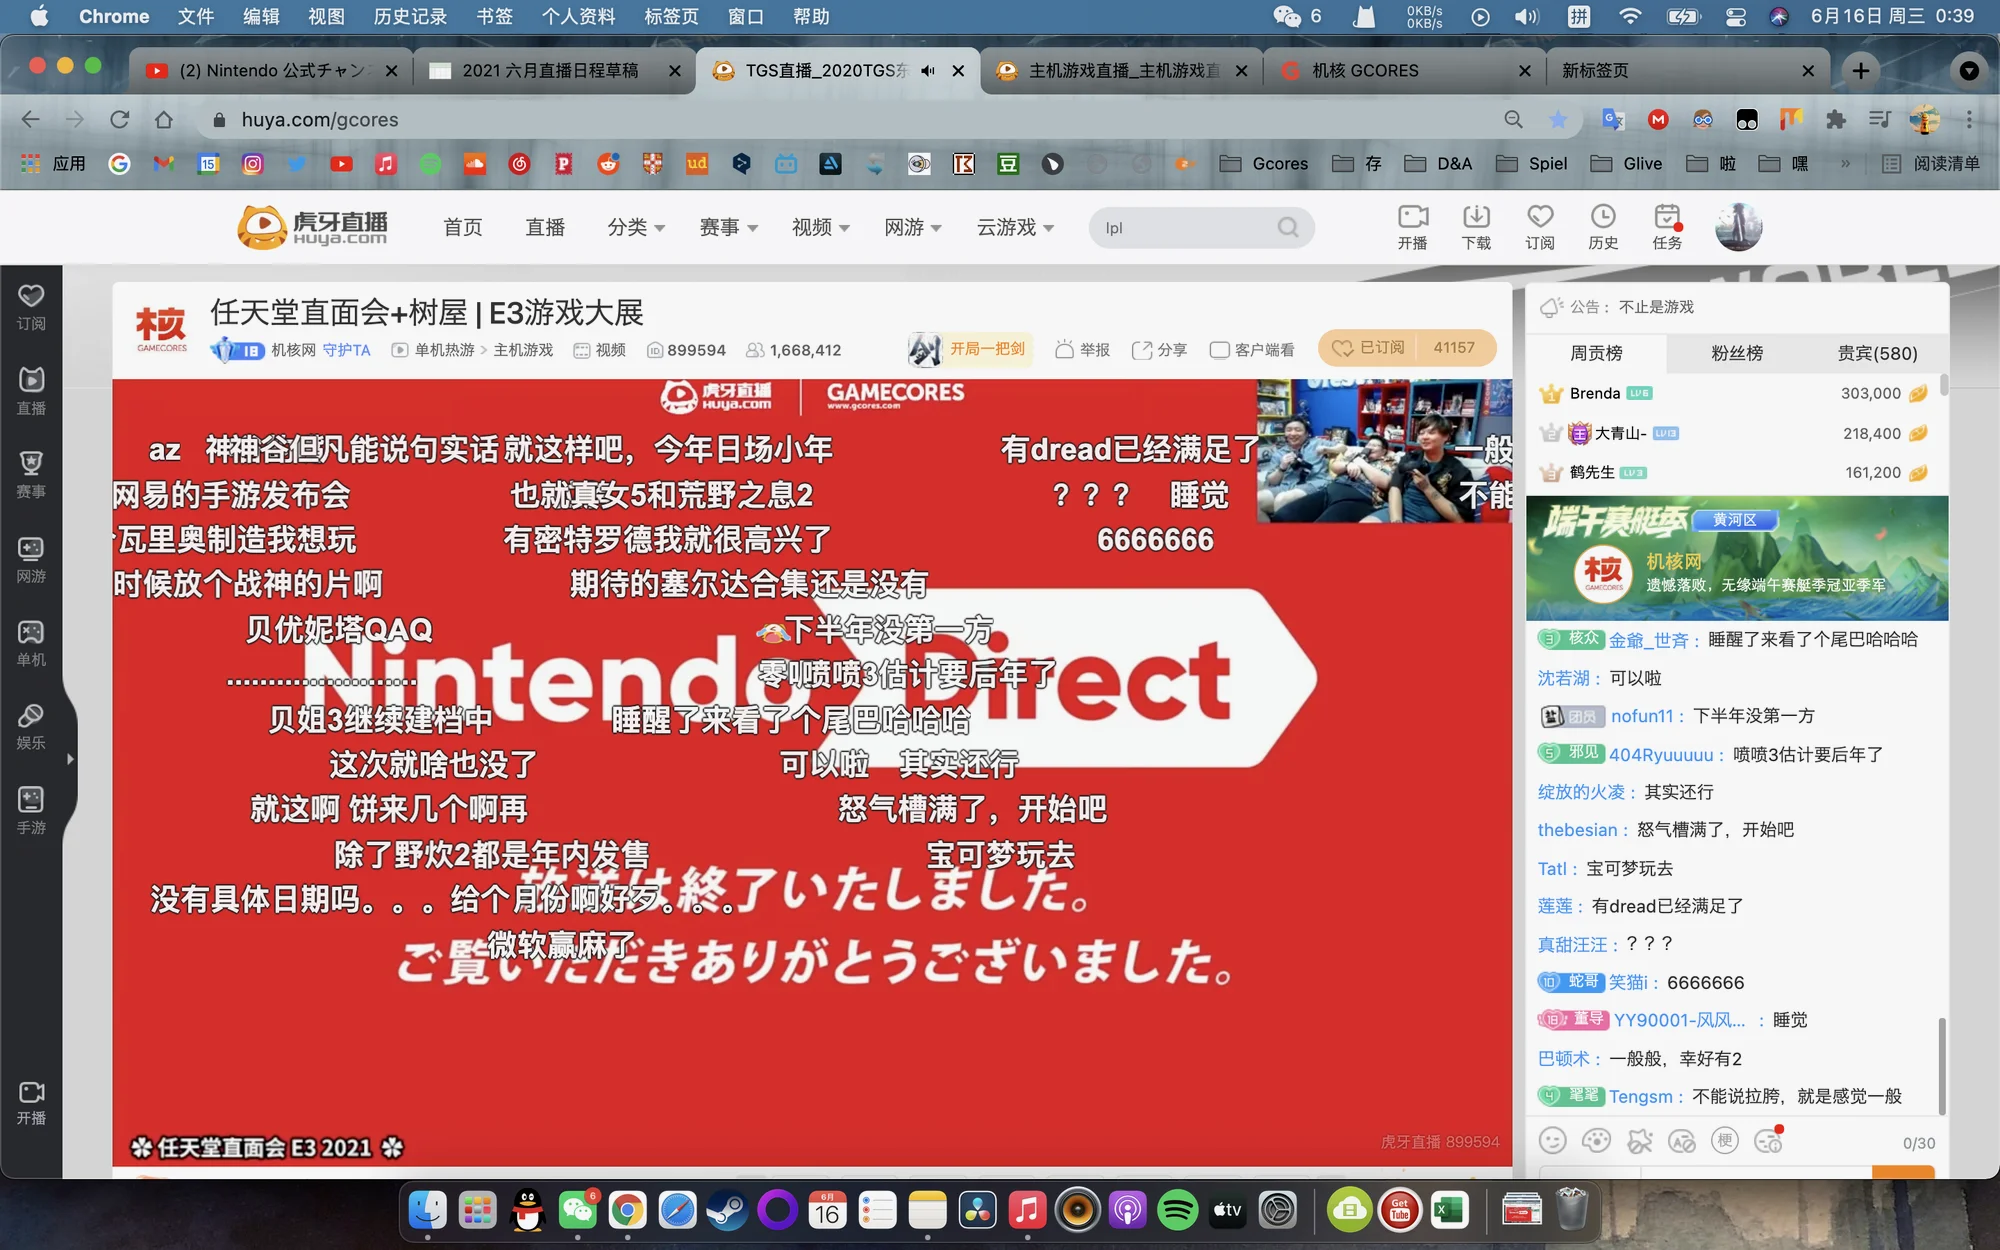Mute the TGS直播 tab audio icon
2000x1250 pixels.
(x=928, y=71)
